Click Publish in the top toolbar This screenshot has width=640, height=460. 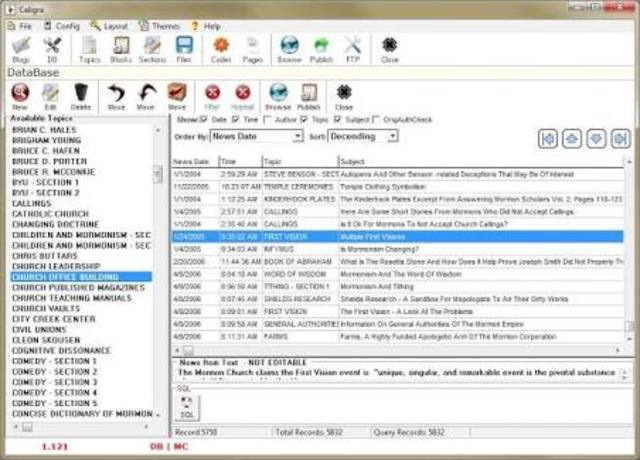point(321,50)
